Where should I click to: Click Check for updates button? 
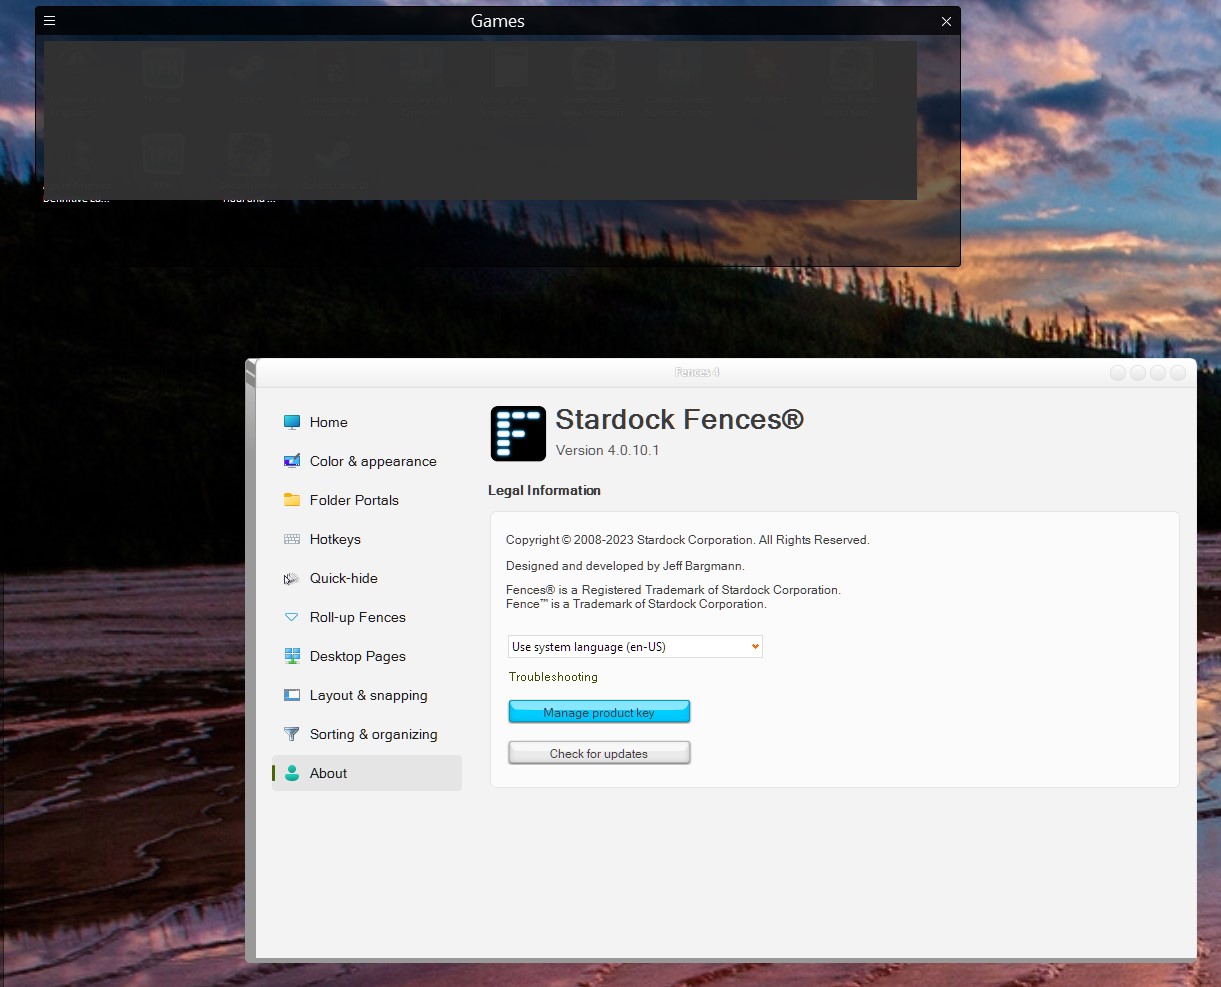pyautogui.click(x=599, y=753)
